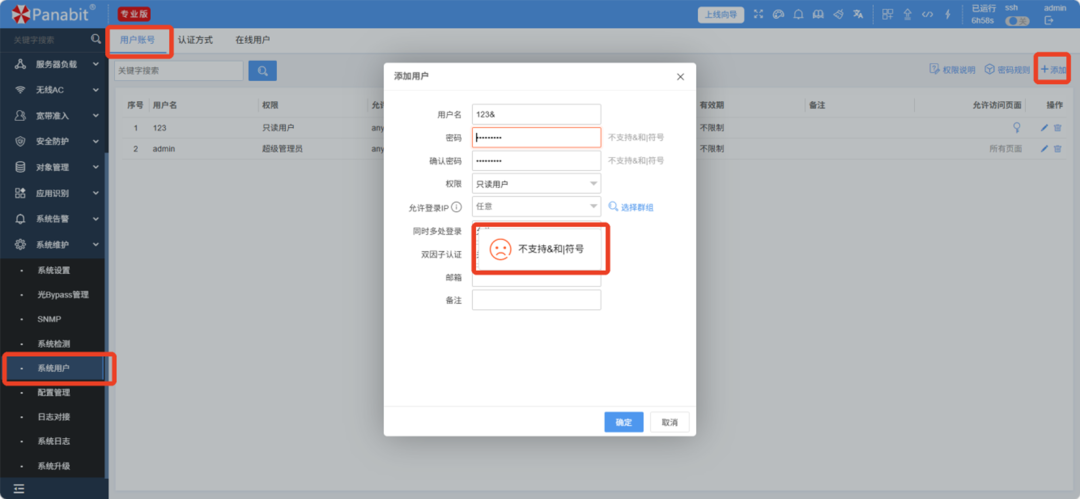Click the 密码 input field
Image resolution: width=1080 pixels, height=499 pixels.
tap(537, 138)
